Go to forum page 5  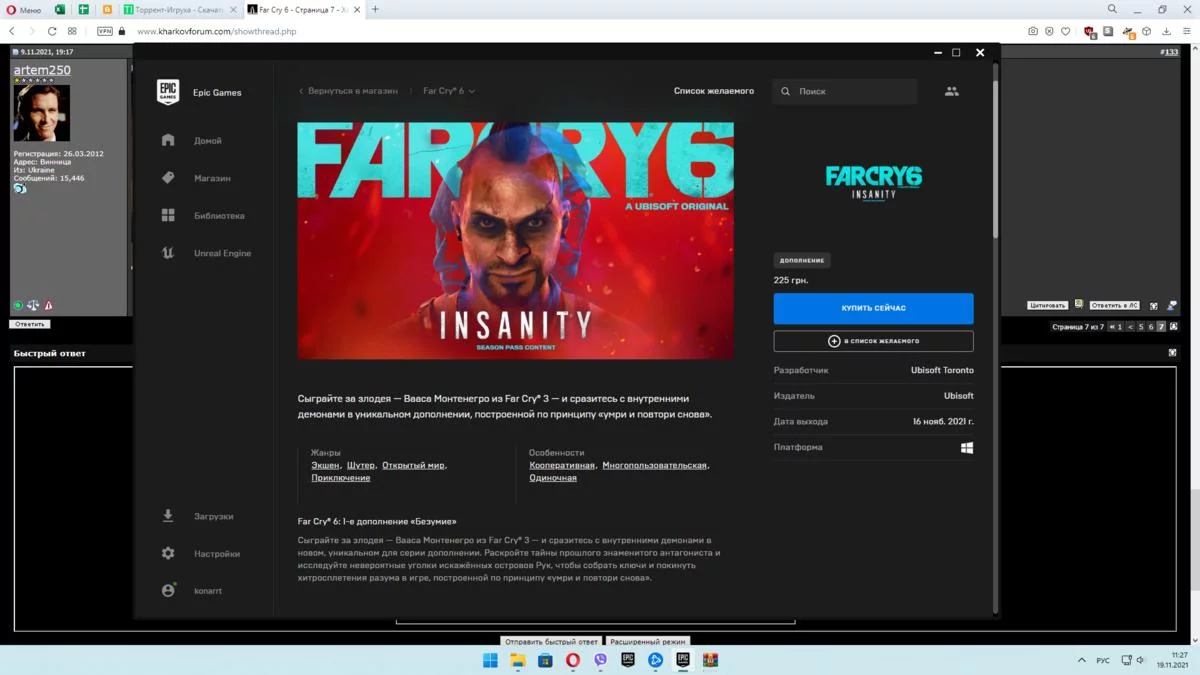pos(1141,327)
